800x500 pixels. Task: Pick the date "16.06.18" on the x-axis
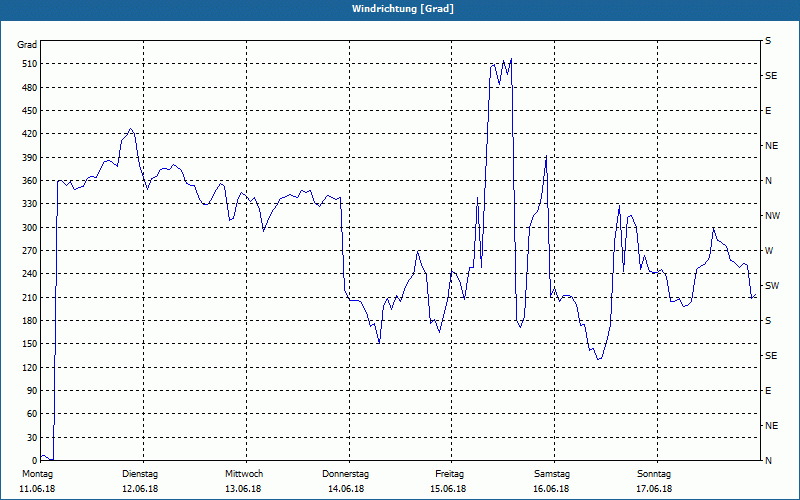tap(551, 489)
